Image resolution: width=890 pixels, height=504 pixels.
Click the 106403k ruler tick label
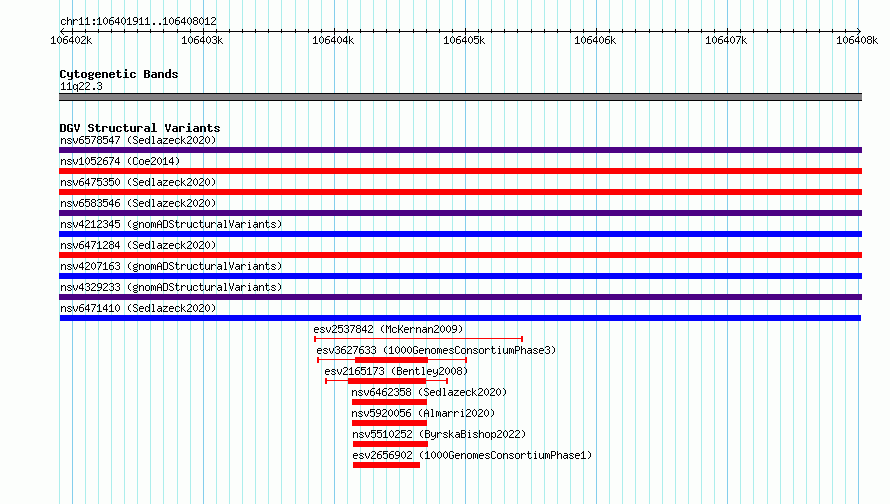click(202, 40)
